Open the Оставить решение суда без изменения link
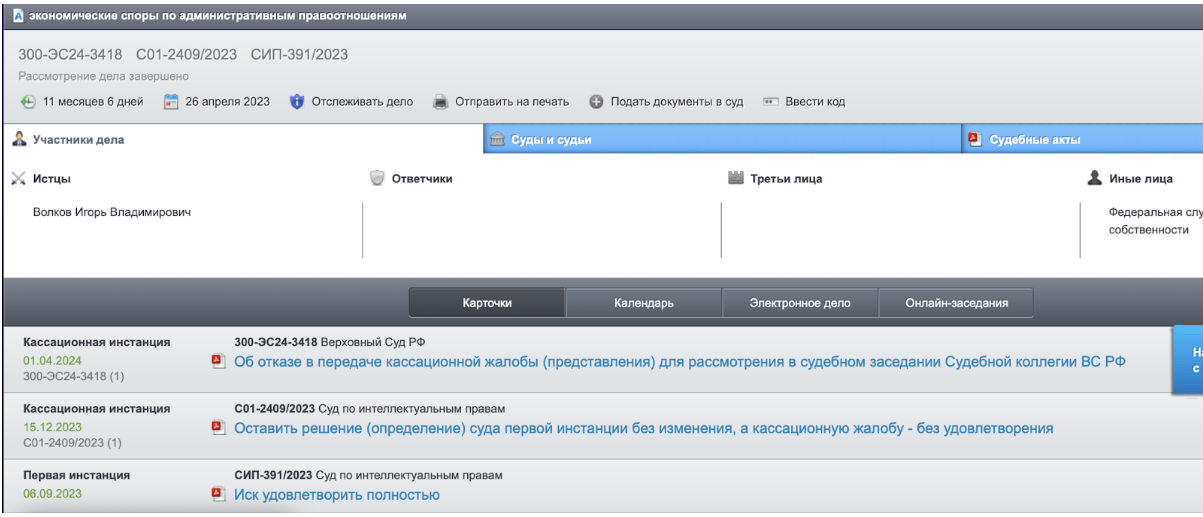The image size is (1203, 517). 643,428
